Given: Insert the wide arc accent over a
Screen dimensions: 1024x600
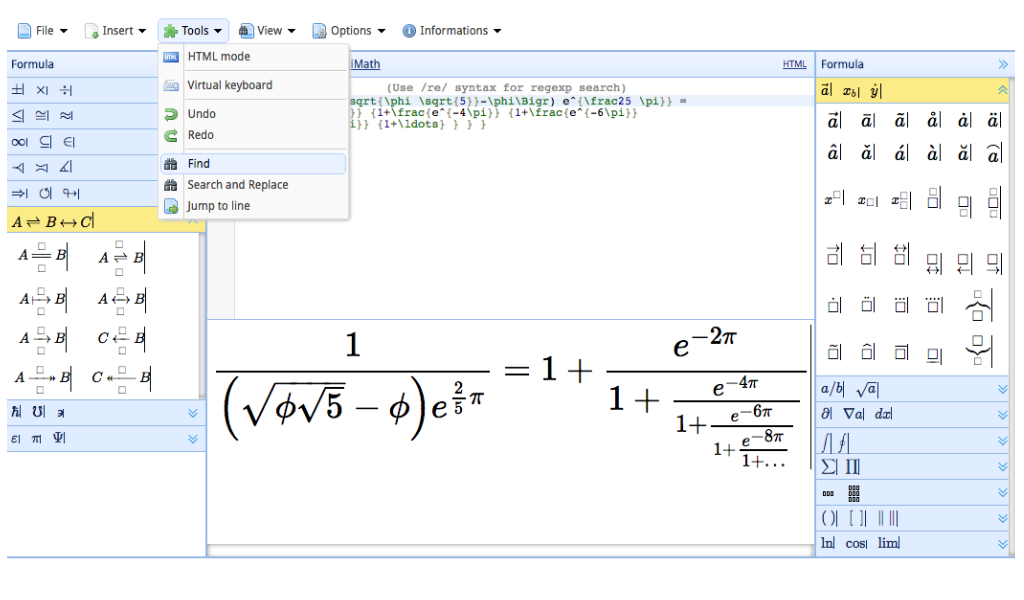Looking at the screenshot, I should tap(993, 153).
